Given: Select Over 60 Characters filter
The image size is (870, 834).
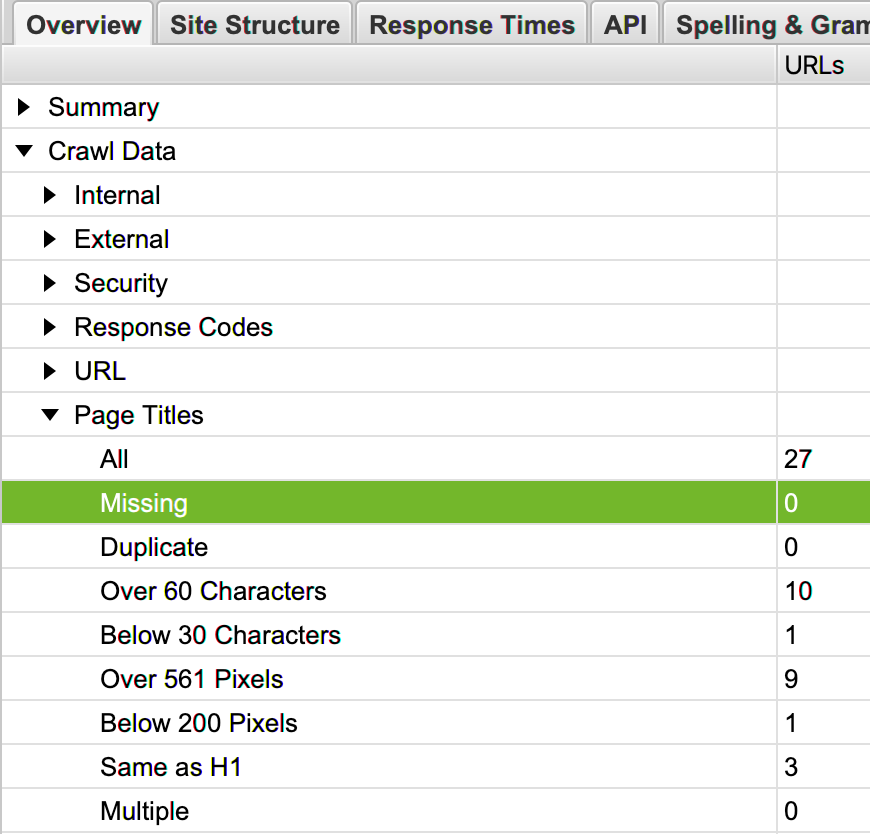Looking at the screenshot, I should [213, 591].
